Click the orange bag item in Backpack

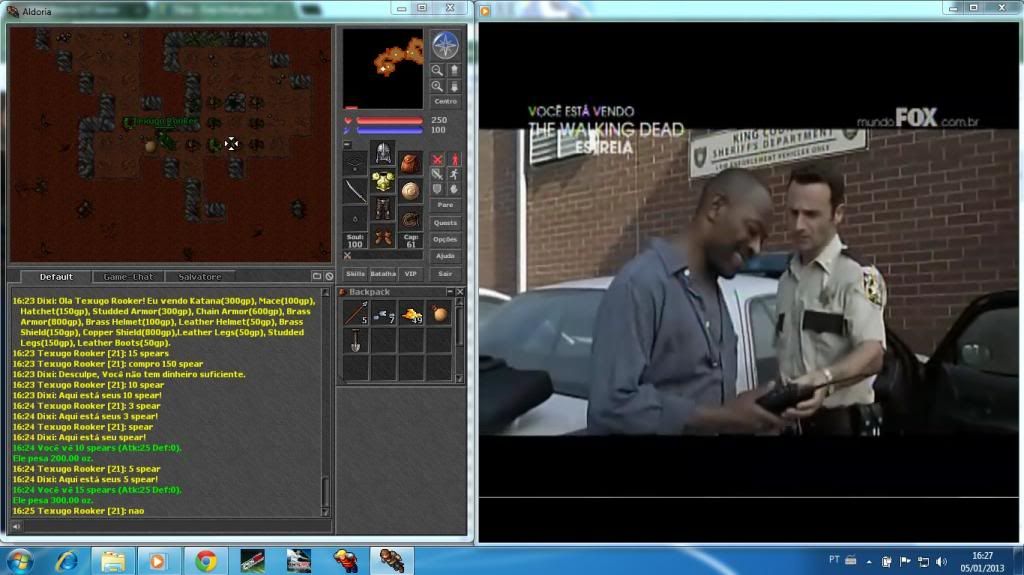tap(439, 314)
